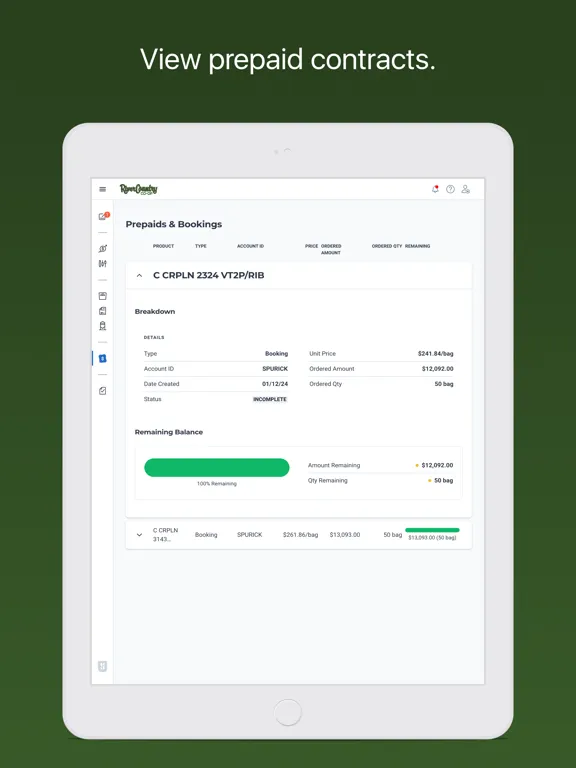
Task: Click the Prepaids & Bookings page title
Action: pyautogui.click(x=174, y=224)
